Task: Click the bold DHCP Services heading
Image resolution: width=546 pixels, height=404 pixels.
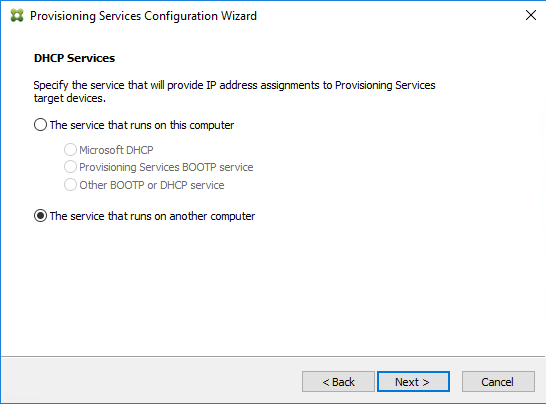Action: tap(74, 58)
